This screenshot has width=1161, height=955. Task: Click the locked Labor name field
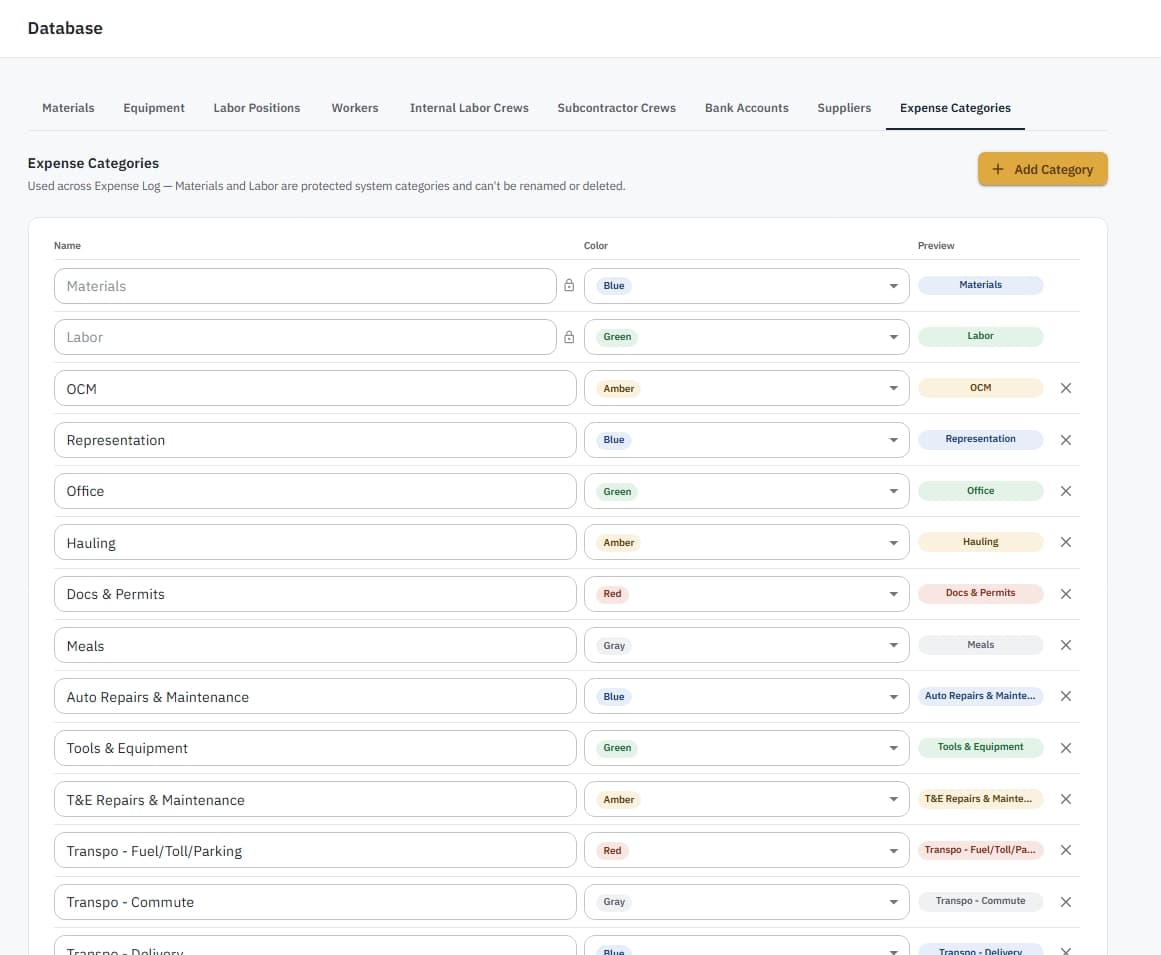(x=305, y=337)
